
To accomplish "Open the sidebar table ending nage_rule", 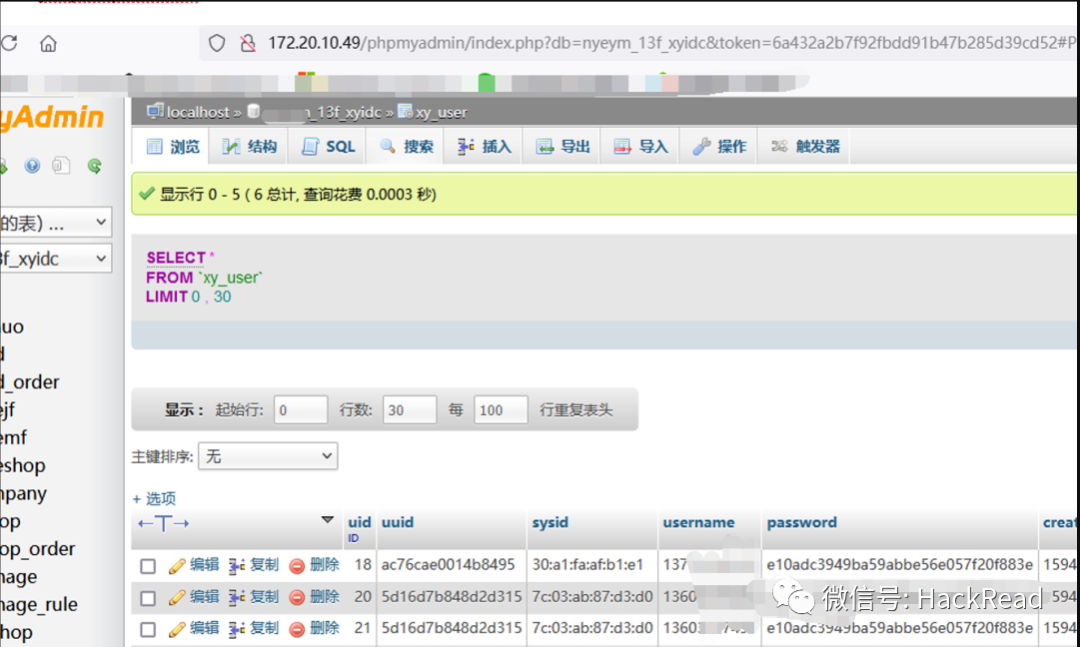I will pos(39,605).
